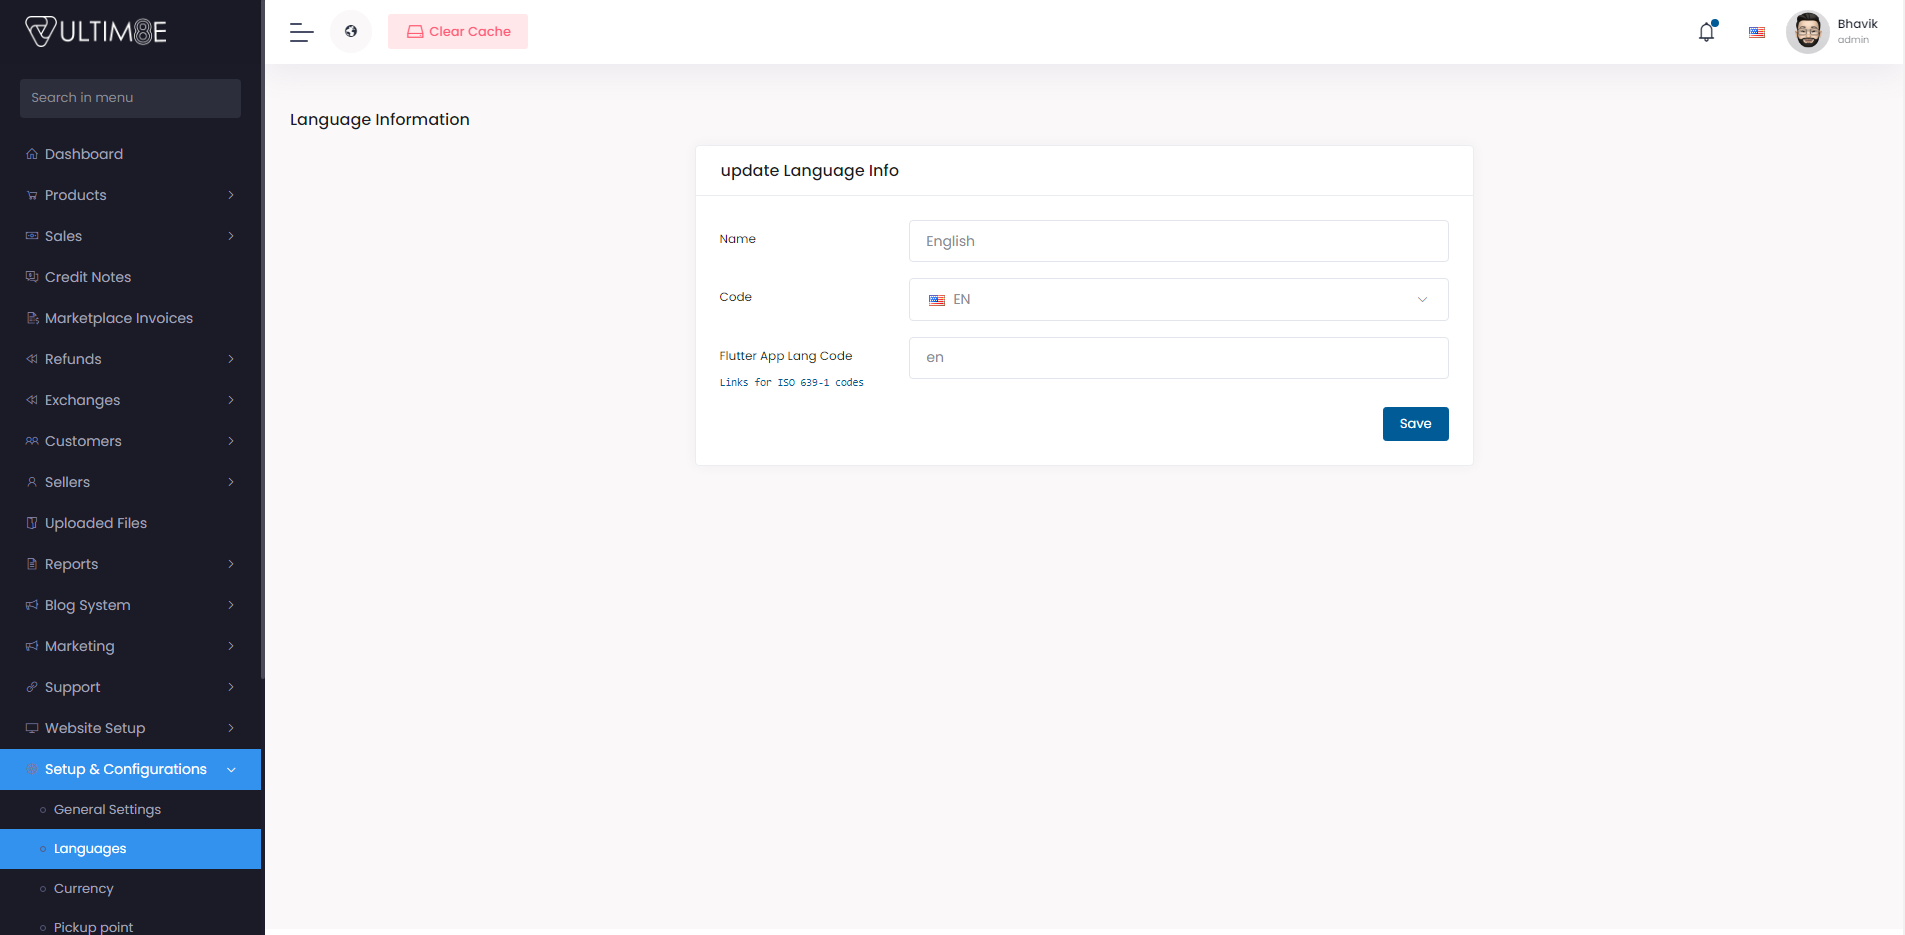Click the Credit Notes sidebar icon
Viewport: 1905px width, 935px height.
tap(32, 277)
